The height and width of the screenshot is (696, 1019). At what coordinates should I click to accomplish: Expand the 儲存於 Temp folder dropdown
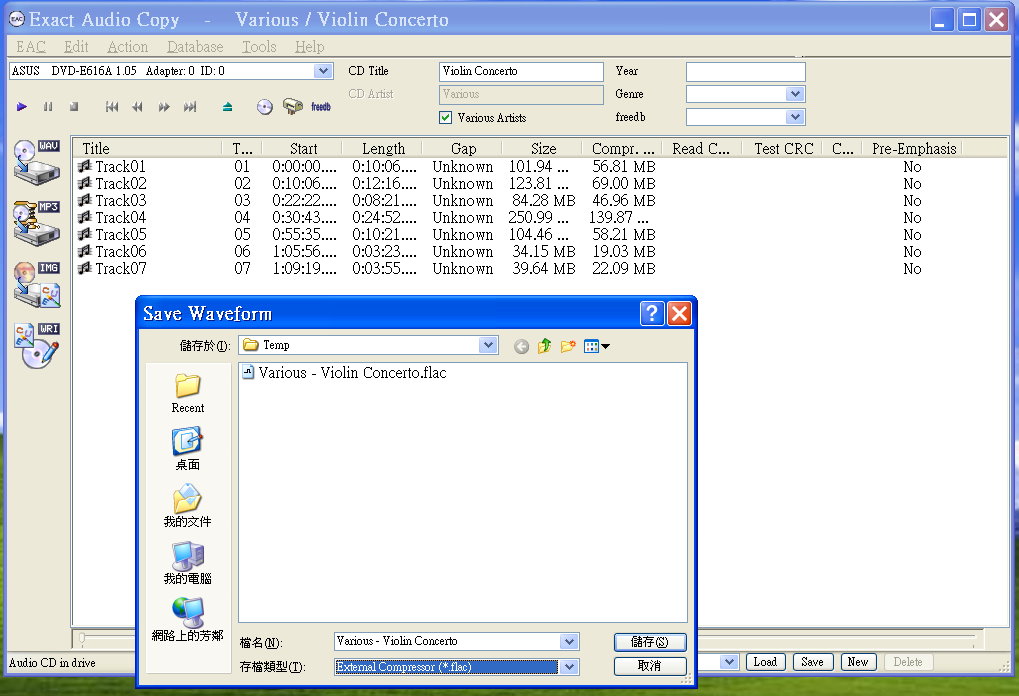click(x=488, y=345)
